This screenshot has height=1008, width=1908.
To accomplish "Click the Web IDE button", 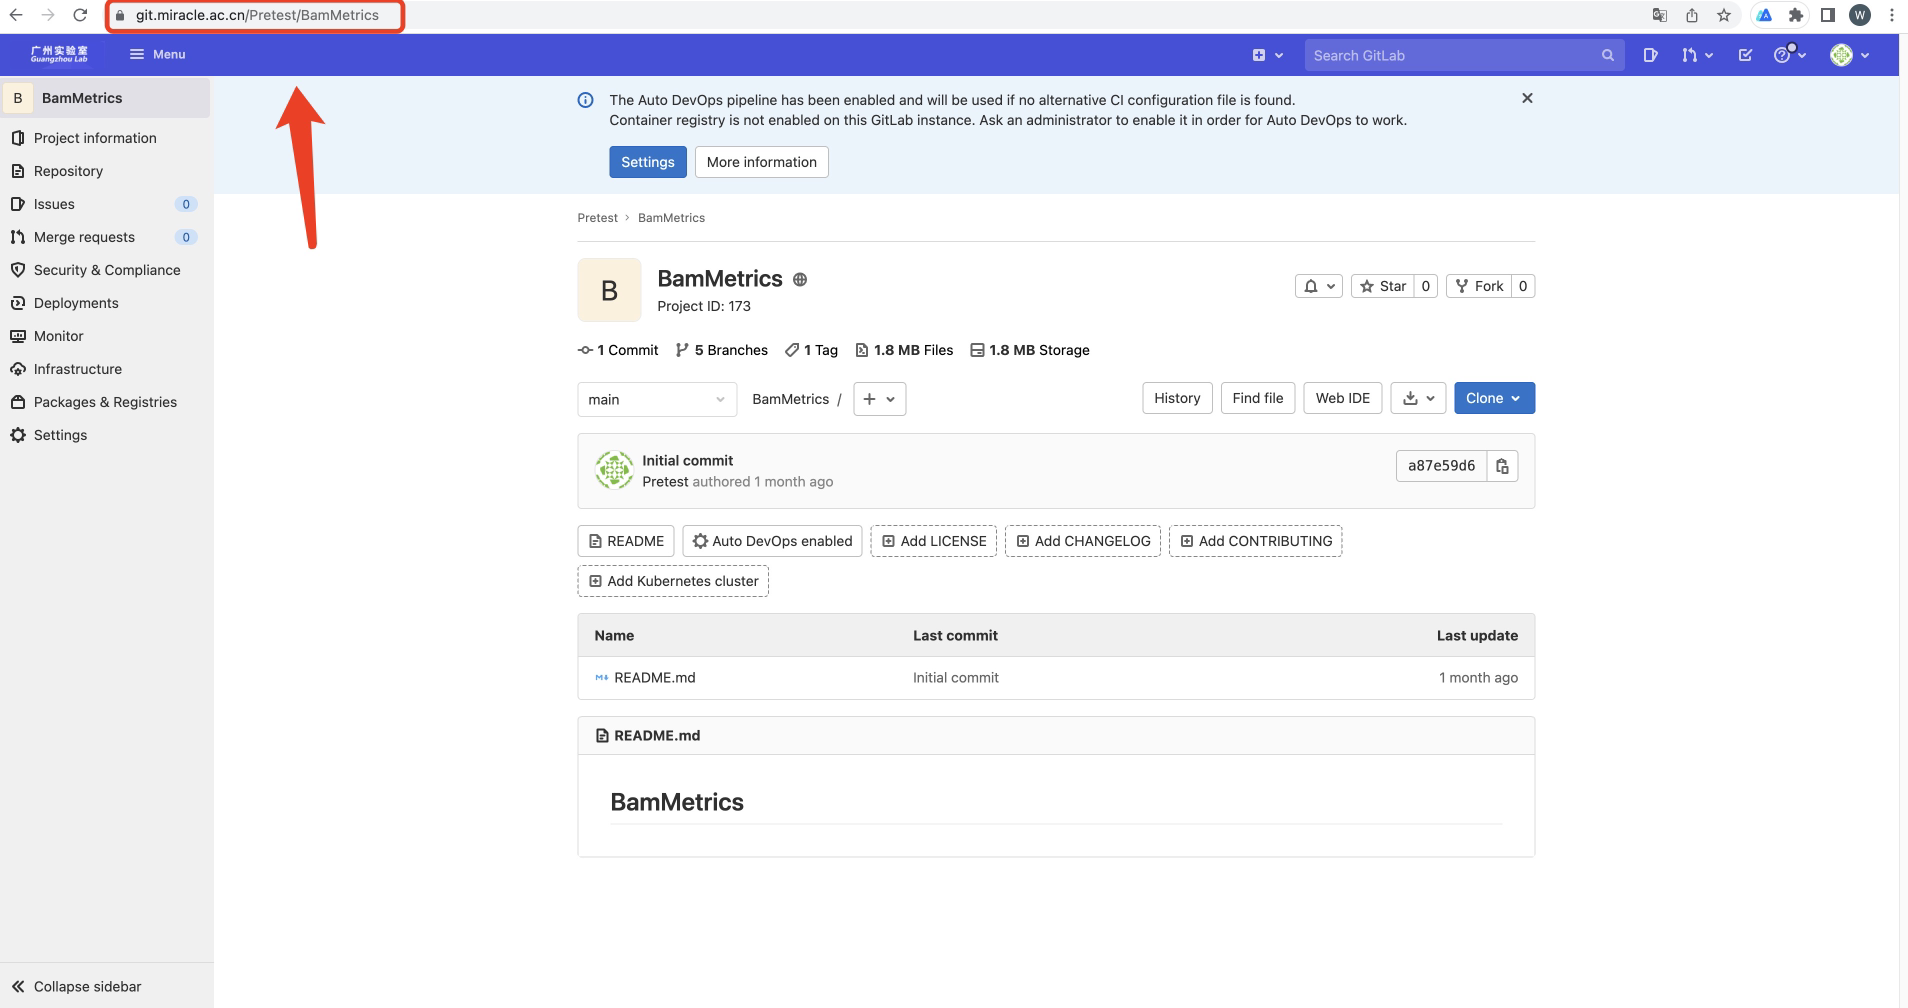I will (1342, 398).
